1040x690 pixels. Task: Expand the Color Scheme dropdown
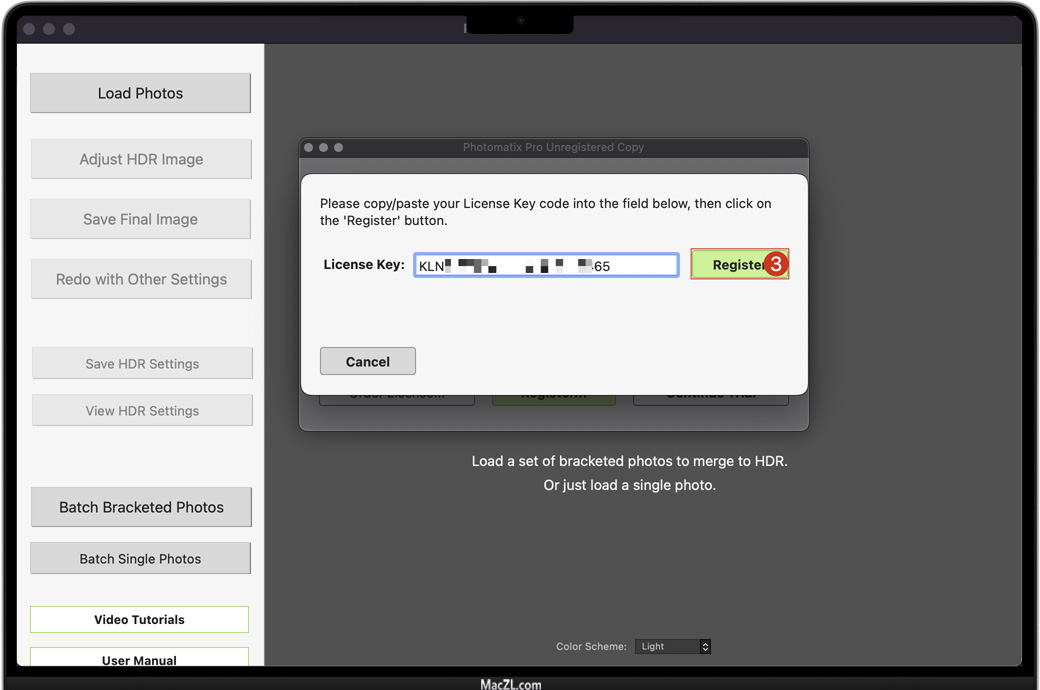(x=673, y=646)
